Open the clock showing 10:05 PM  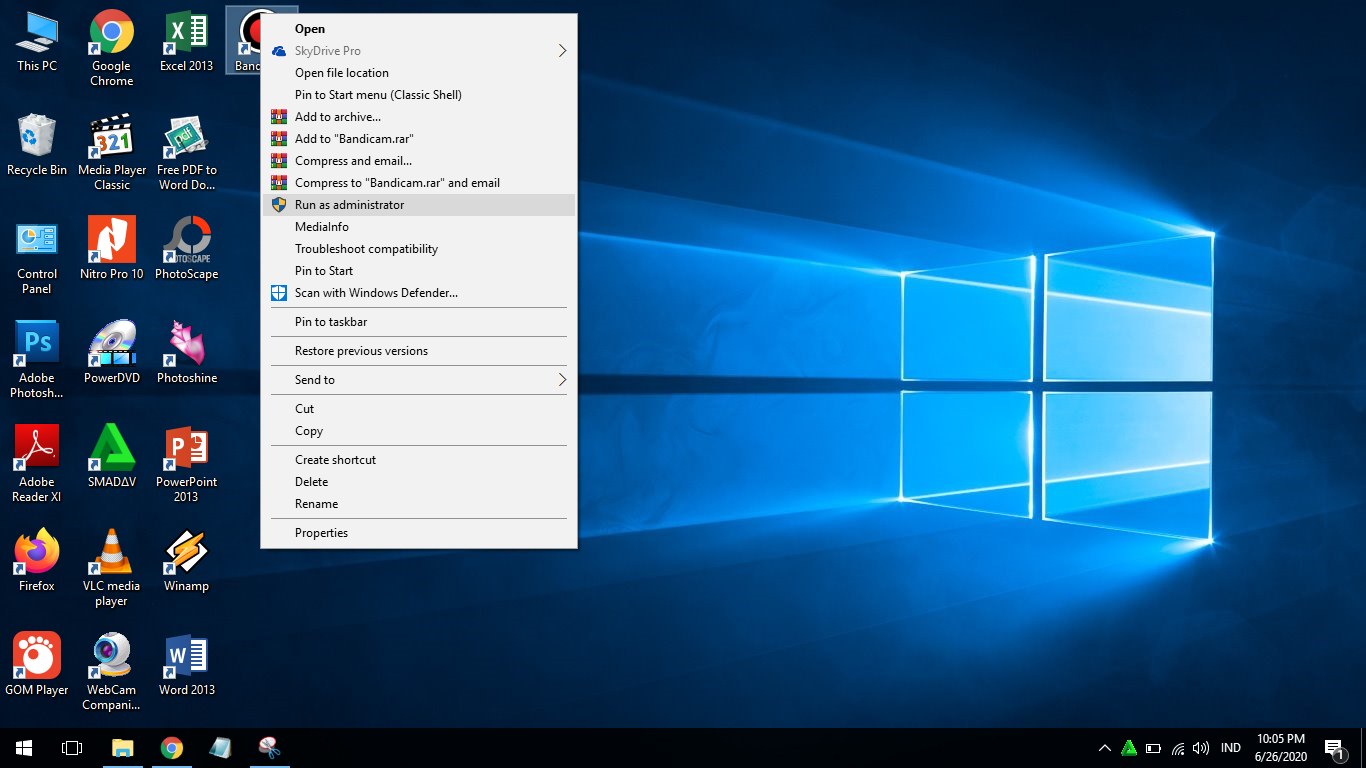[1281, 748]
